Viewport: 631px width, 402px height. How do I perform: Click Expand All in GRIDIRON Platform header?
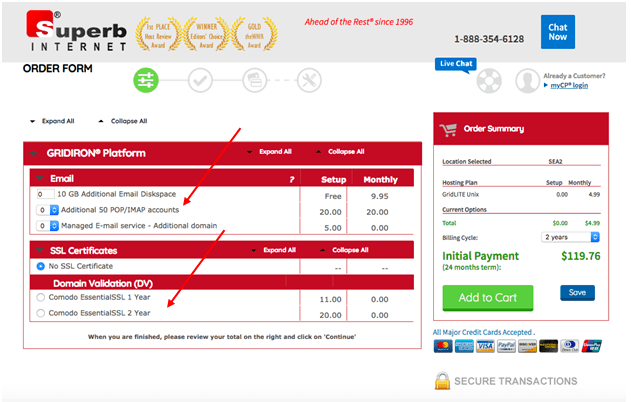click(x=269, y=152)
